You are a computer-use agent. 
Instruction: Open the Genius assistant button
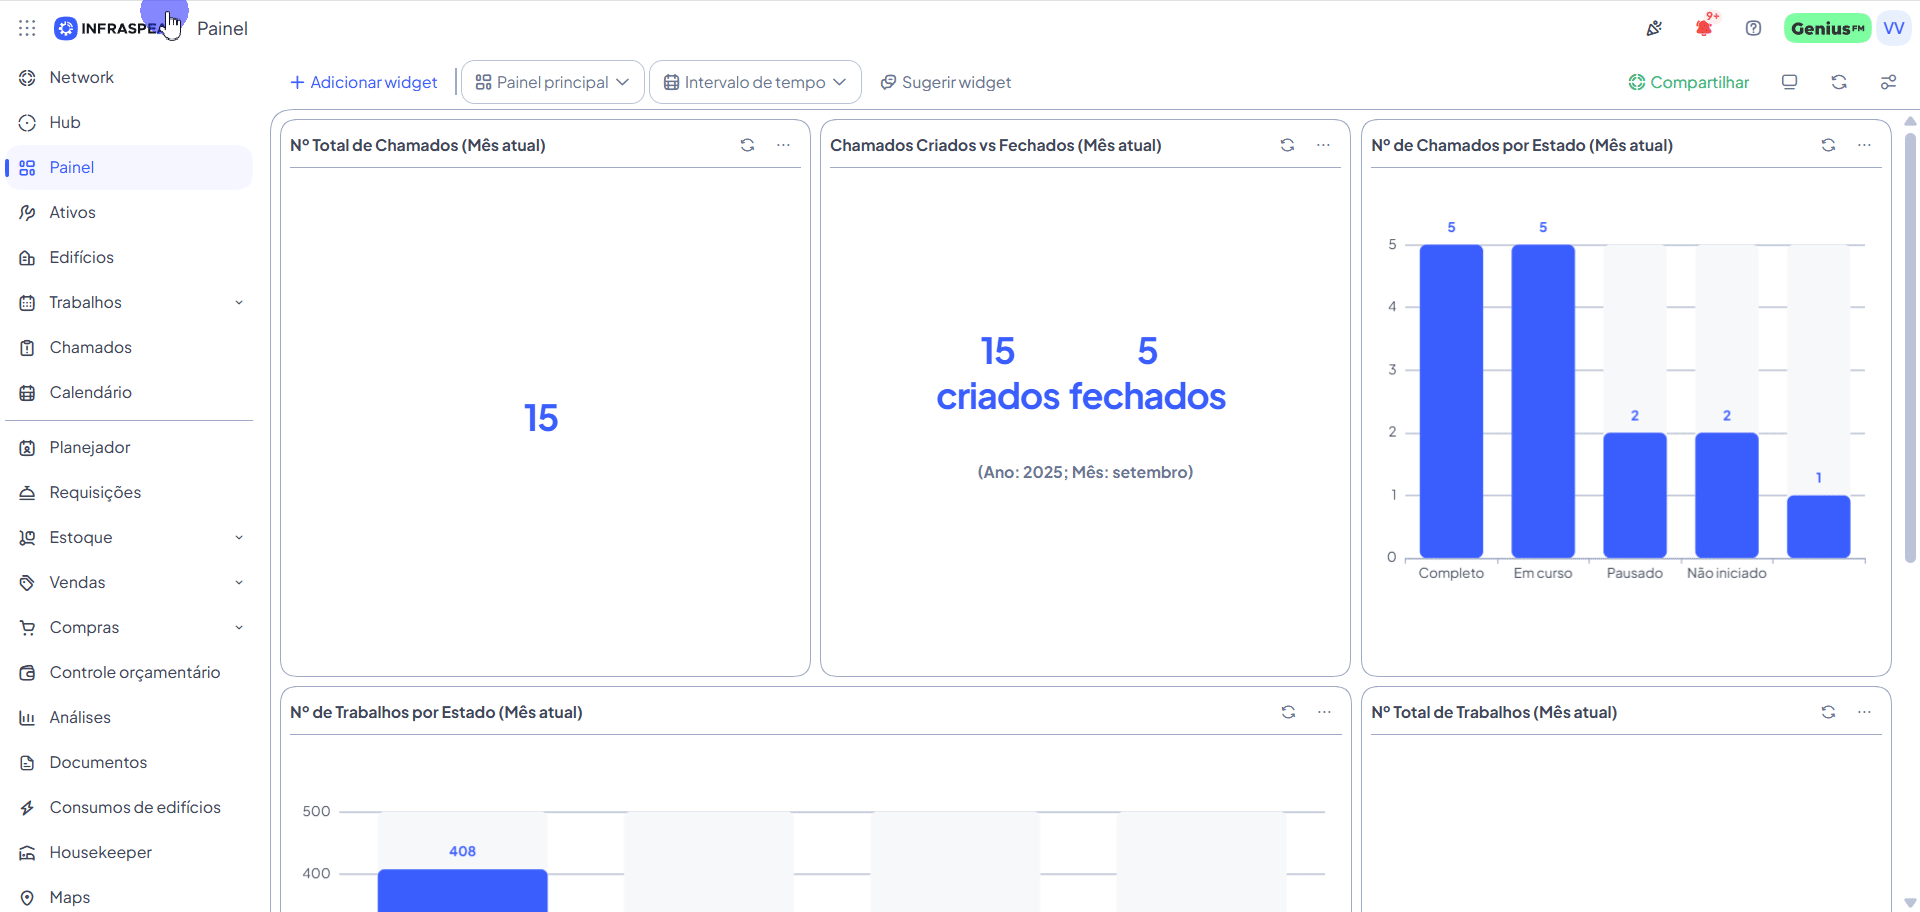1827,28
